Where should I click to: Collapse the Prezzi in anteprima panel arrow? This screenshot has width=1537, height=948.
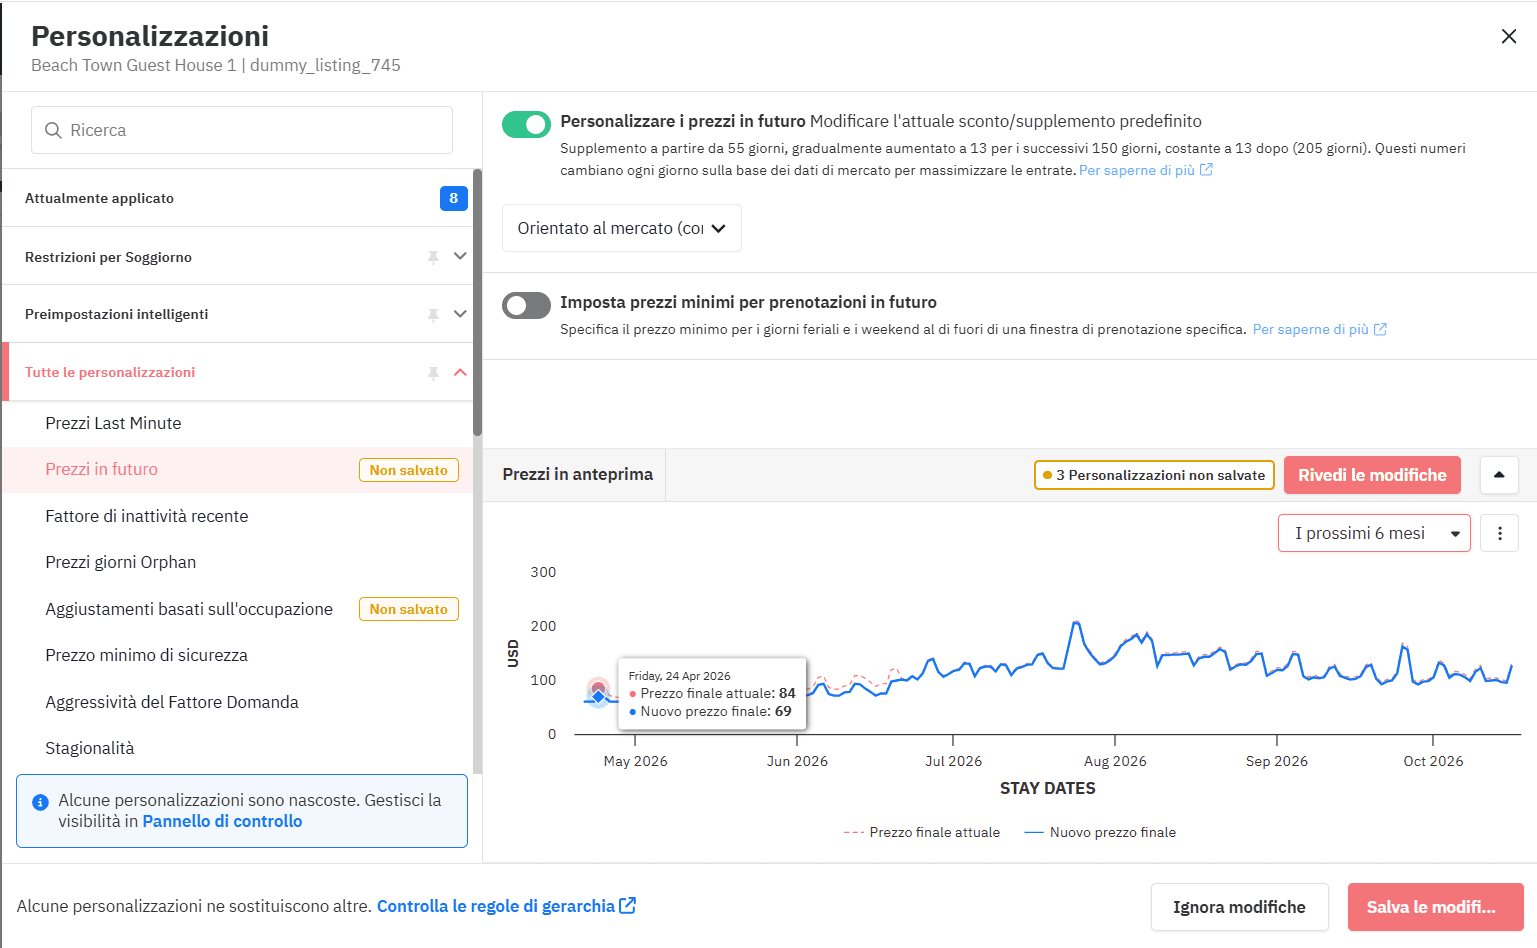(1499, 475)
